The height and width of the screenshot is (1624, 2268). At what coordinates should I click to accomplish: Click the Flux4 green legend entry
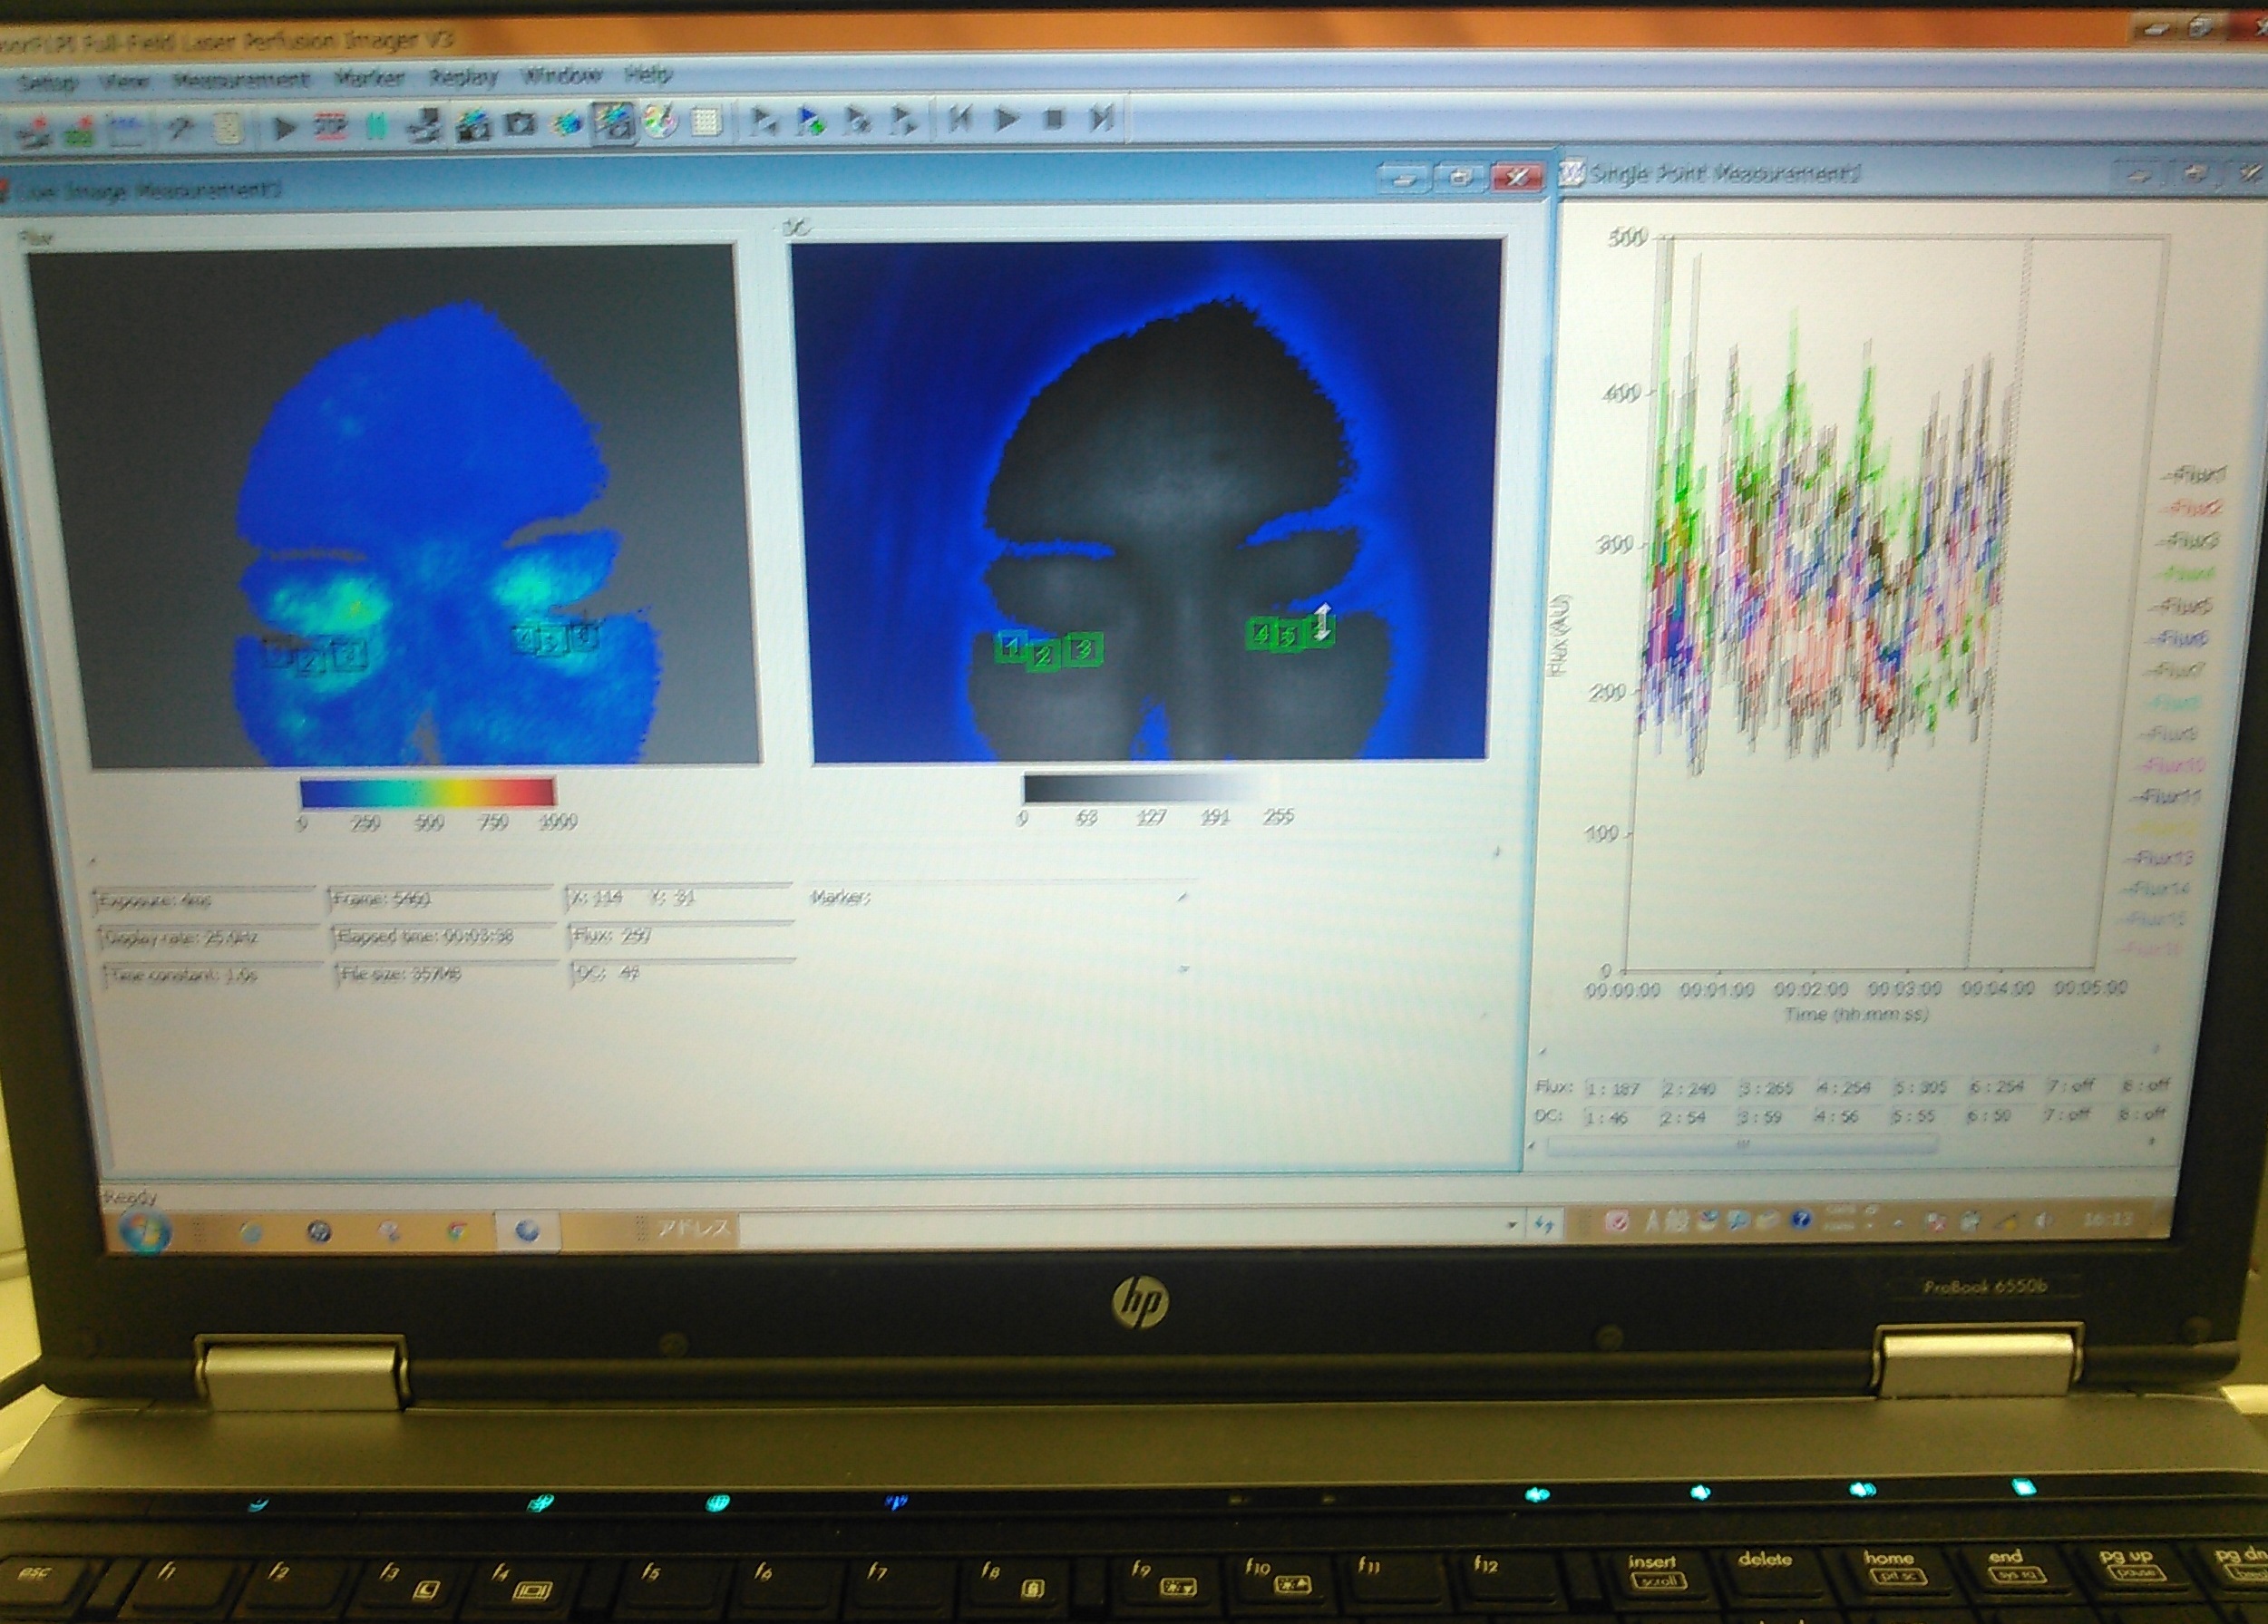pos(2189,574)
